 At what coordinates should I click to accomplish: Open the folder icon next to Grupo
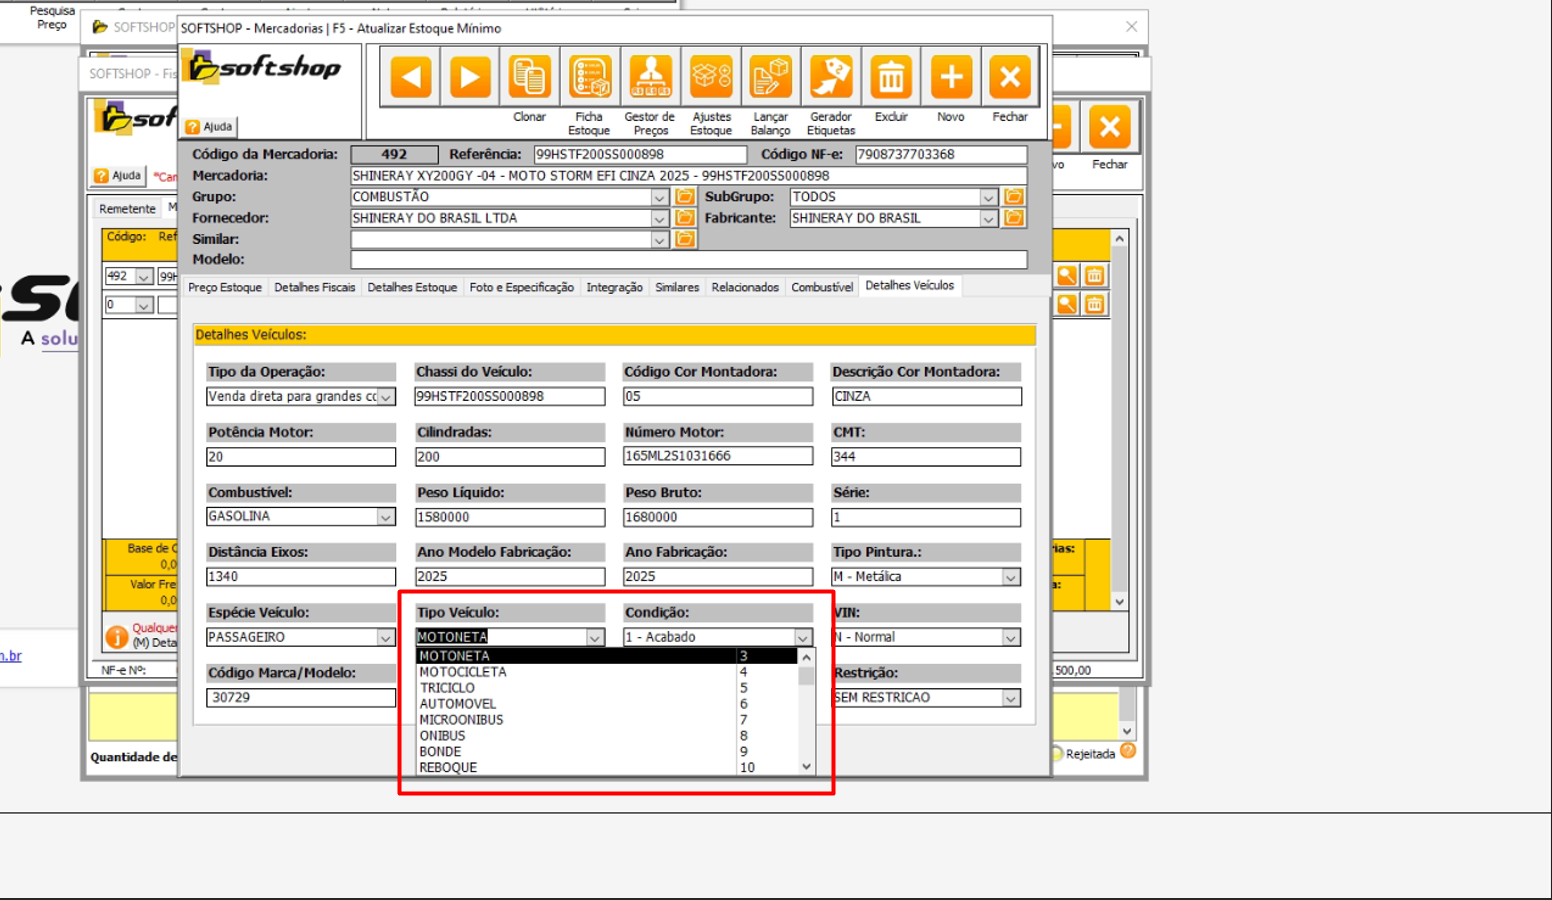pos(685,197)
